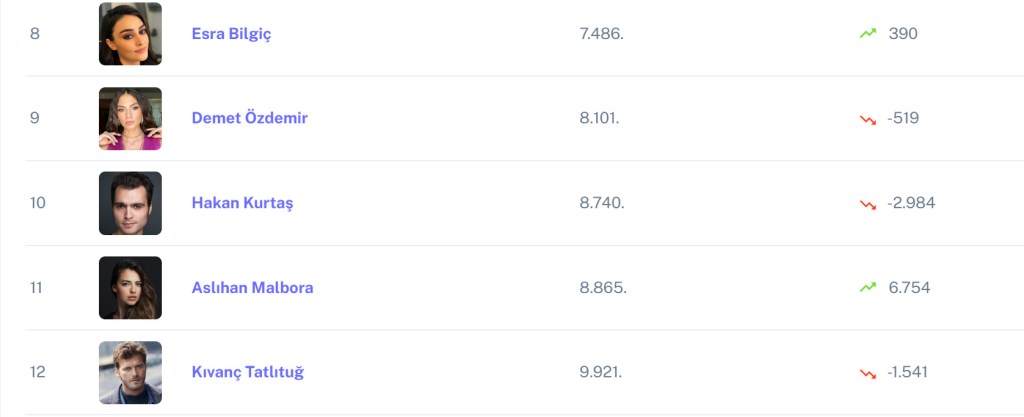Open the rank 12 profile photo thumbnail
The width and height of the screenshot is (1024, 417).
[x=130, y=372]
